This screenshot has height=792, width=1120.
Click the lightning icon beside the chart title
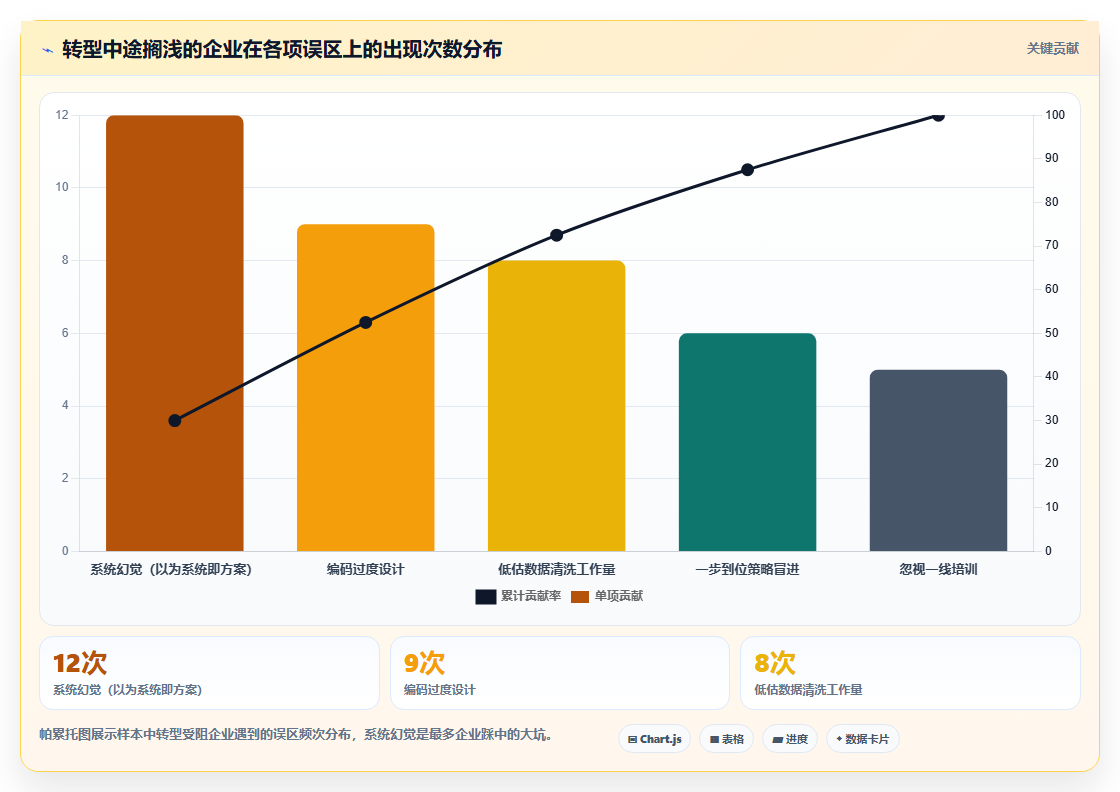tap(48, 50)
